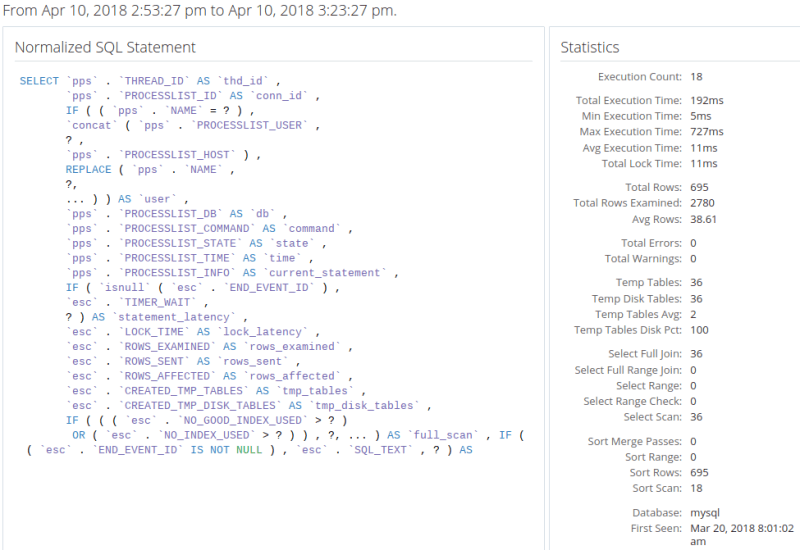Click the Statistics panel heading
Viewport: 800px width, 550px height.
589,47
